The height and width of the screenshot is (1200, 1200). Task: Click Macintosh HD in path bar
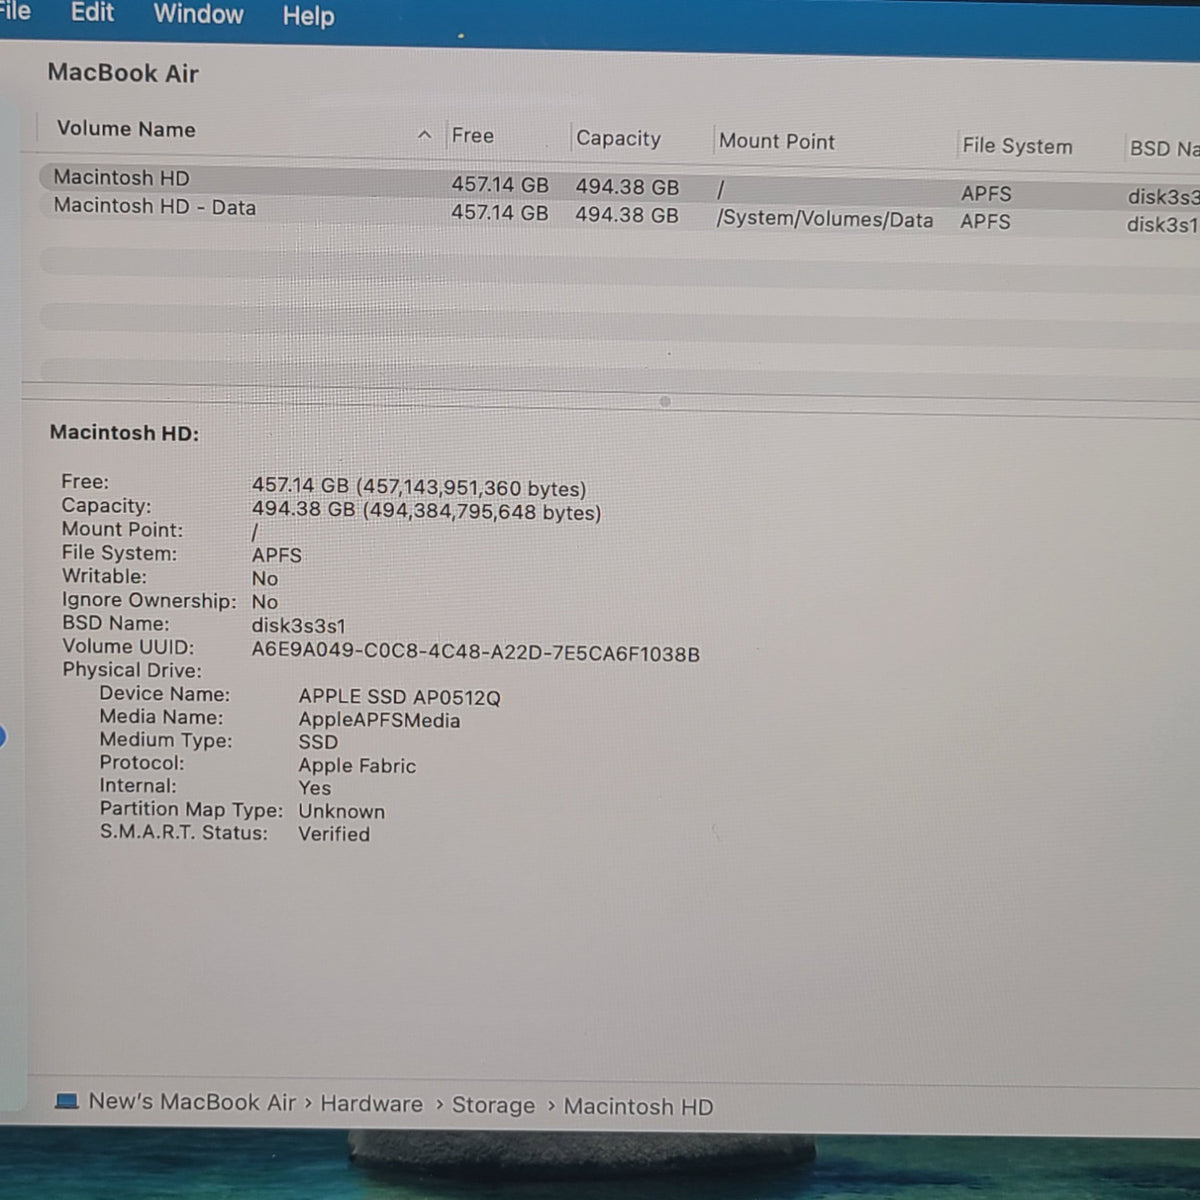pyautogui.click(x=638, y=1107)
